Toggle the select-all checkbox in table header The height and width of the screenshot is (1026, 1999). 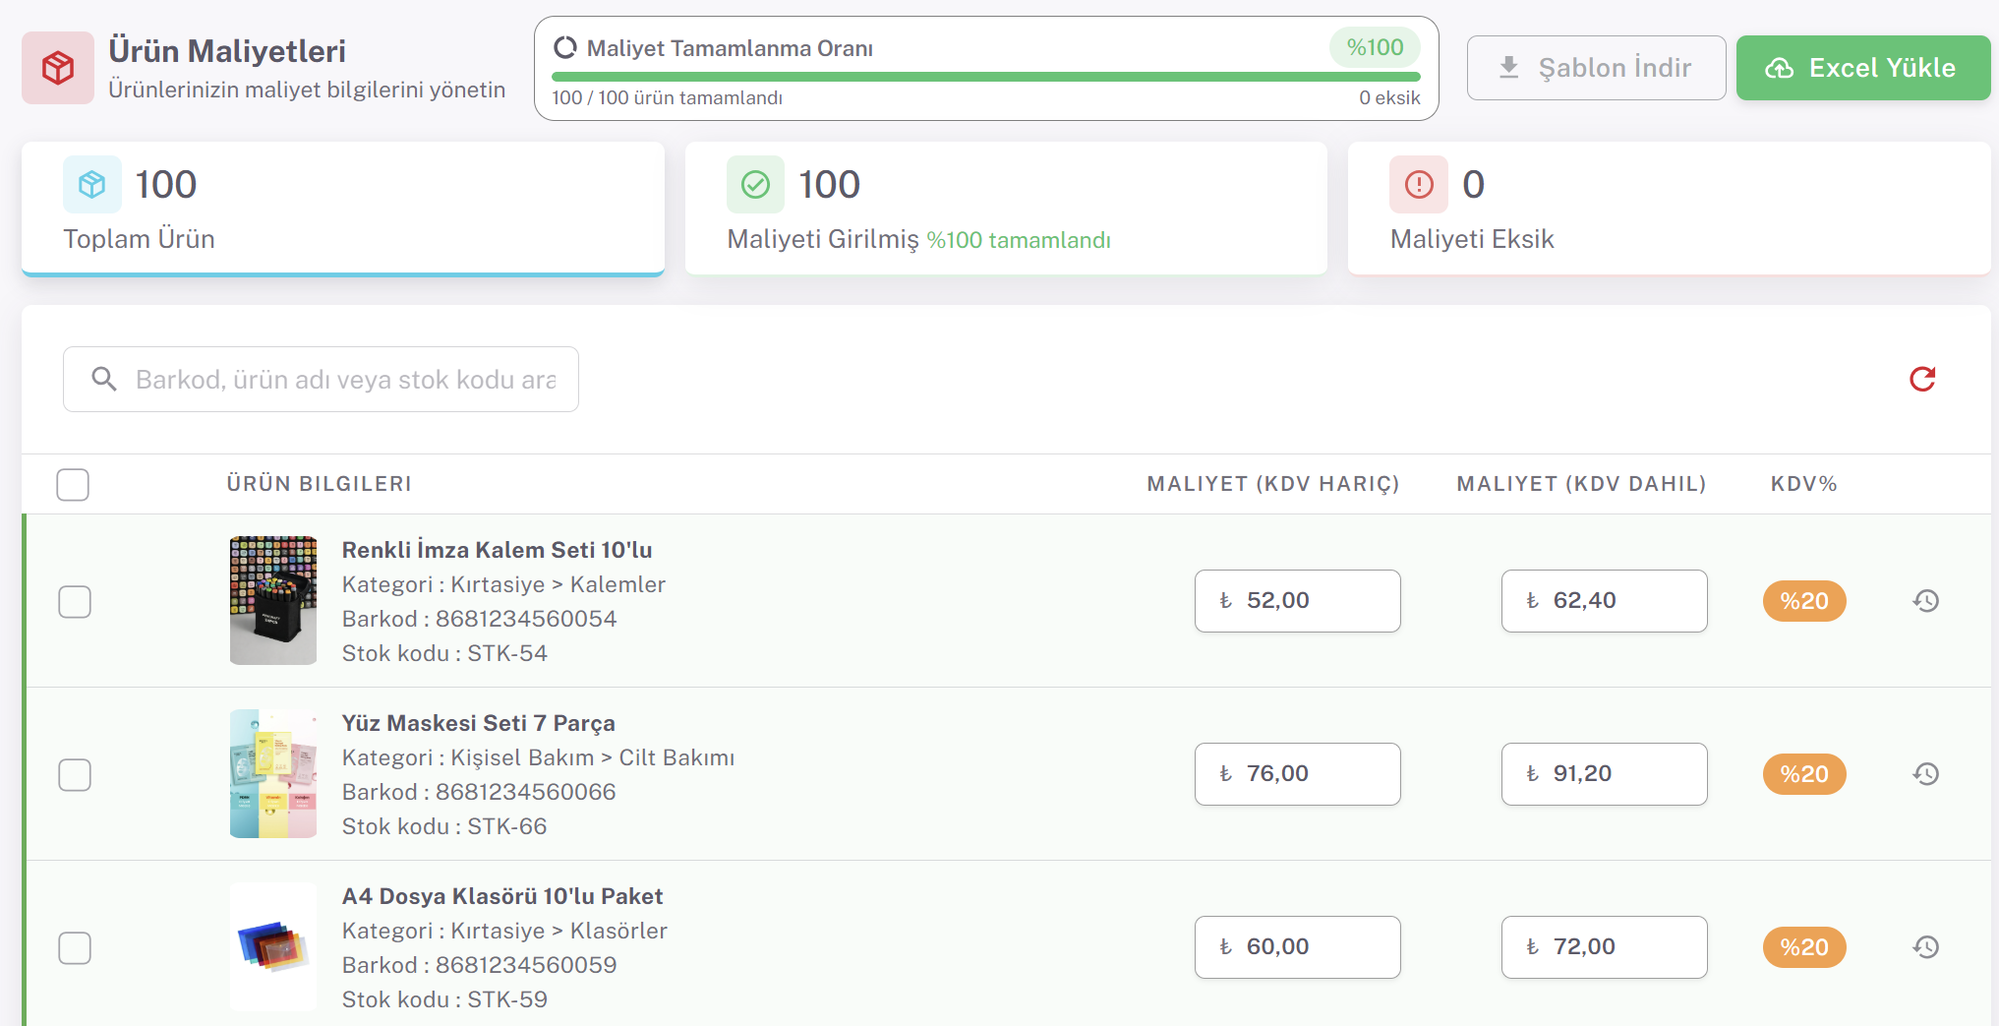click(x=73, y=485)
